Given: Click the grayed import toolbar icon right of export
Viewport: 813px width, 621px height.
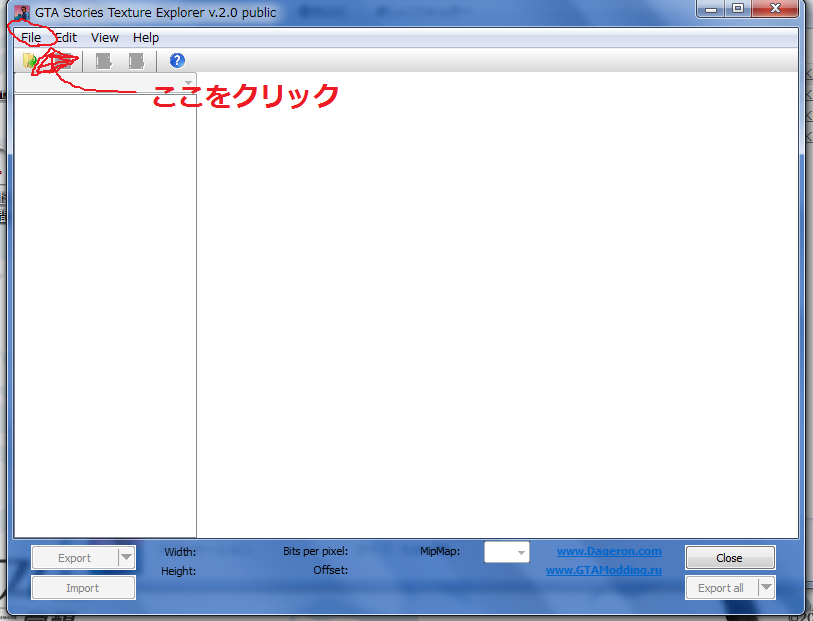Looking at the screenshot, I should pyautogui.click(x=136, y=61).
